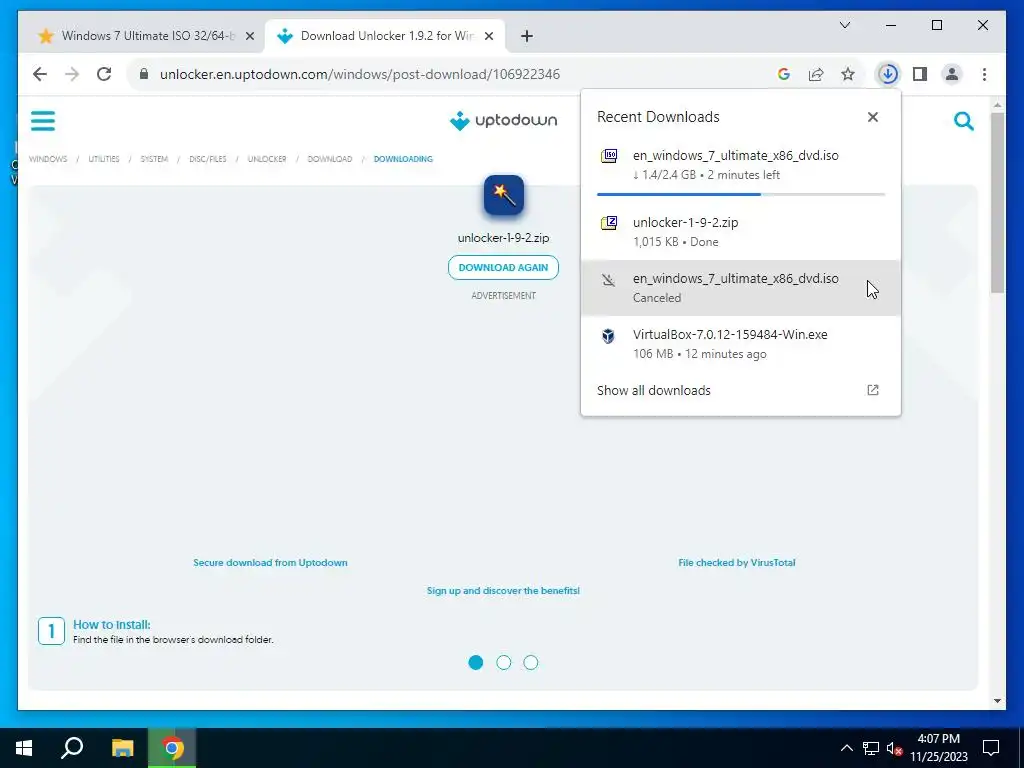Open downloads page via external-link icon
The width and height of the screenshot is (1024, 768).
click(x=872, y=390)
